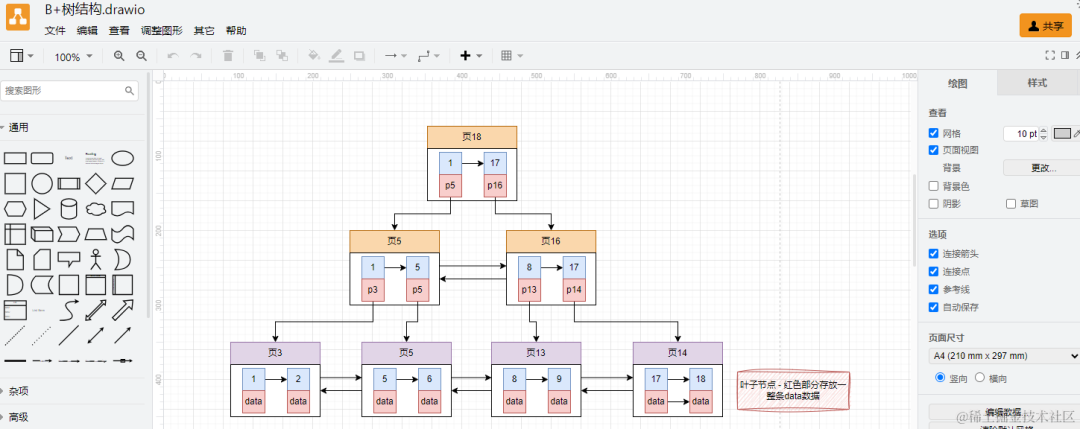Click the redo arrow in toolbar
This screenshot has width=1080, height=429.
coord(196,56)
